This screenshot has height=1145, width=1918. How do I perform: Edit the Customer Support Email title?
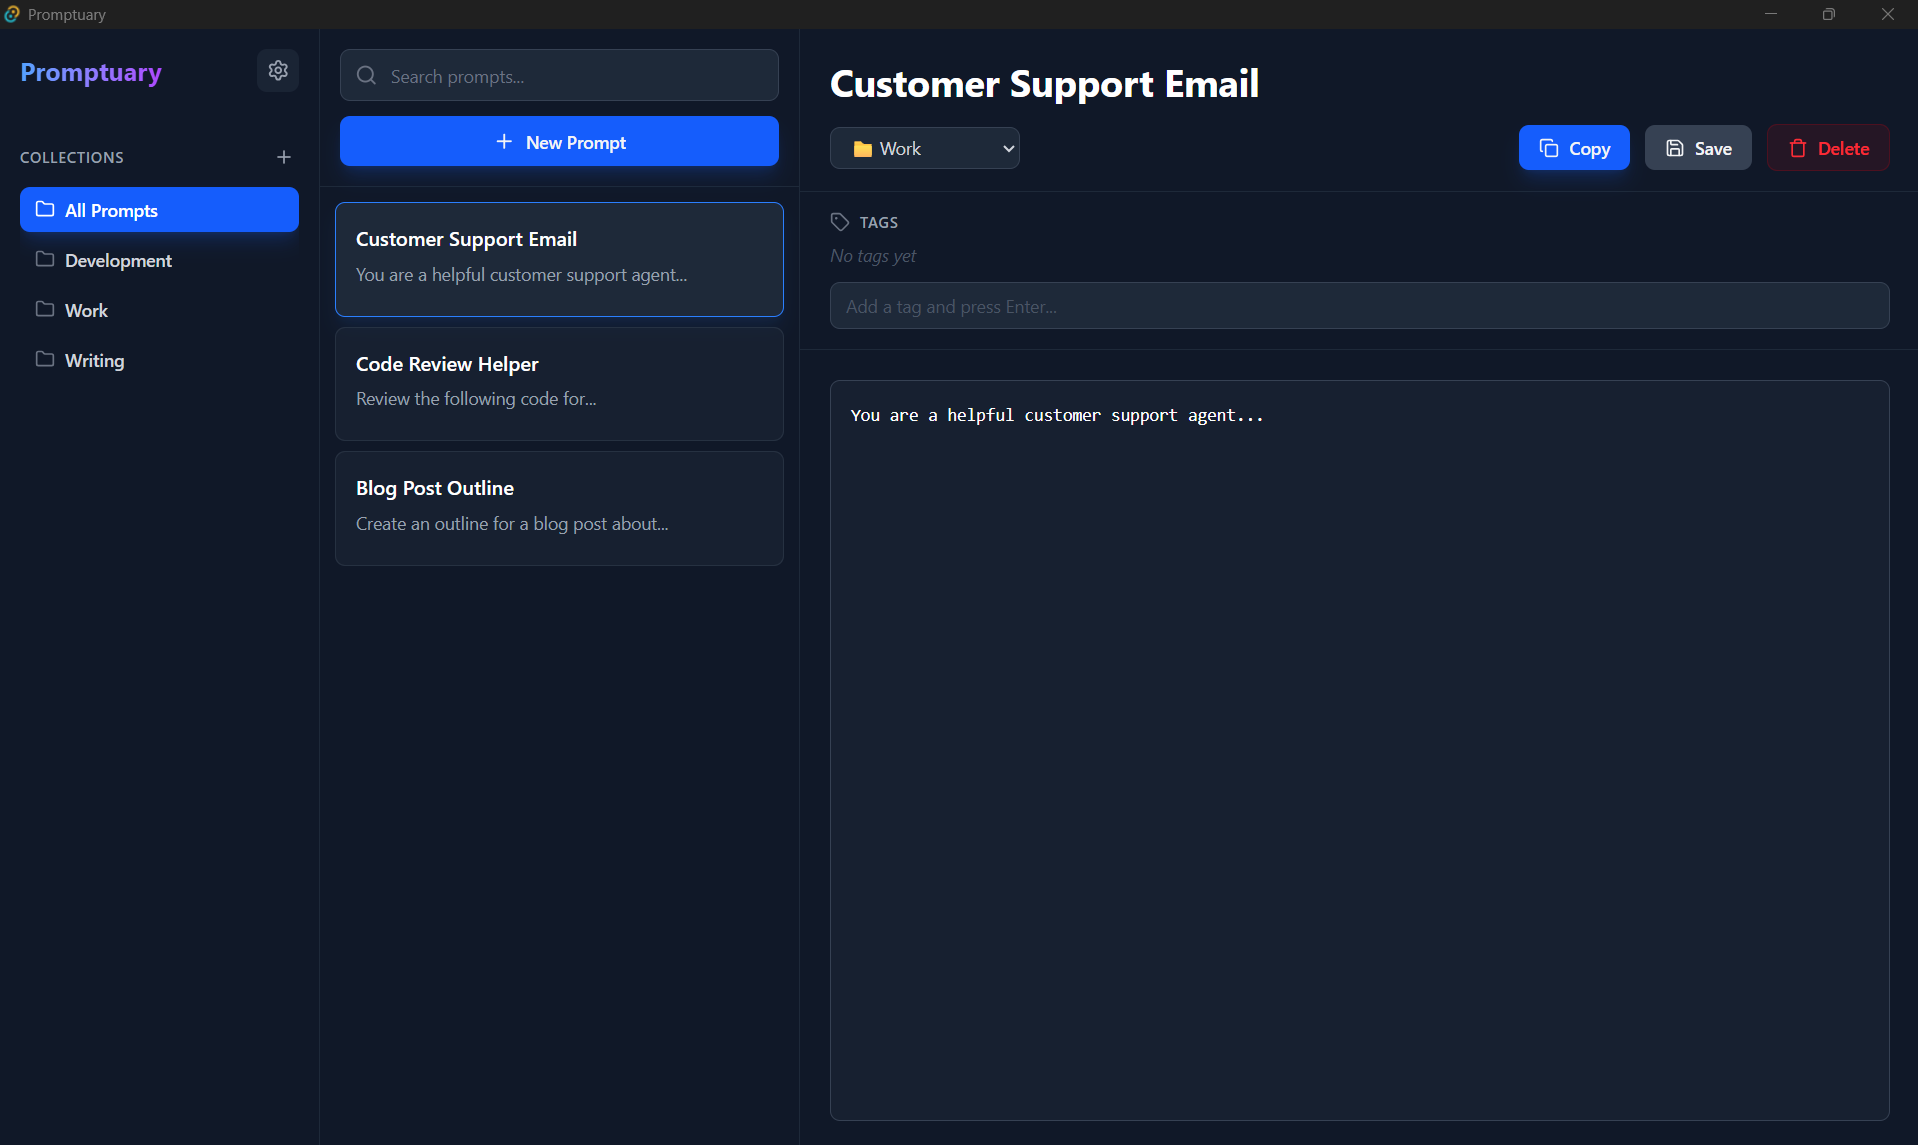(x=1044, y=84)
